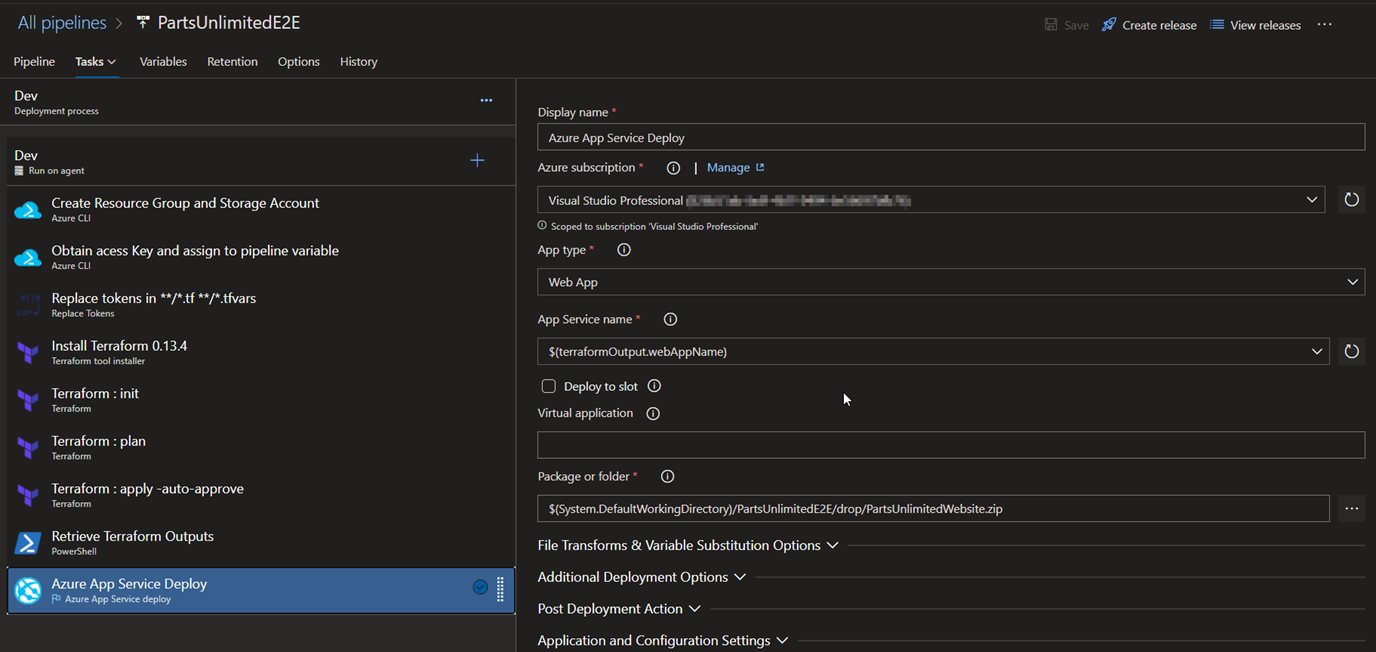Switch to the History tab
This screenshot has height=652, width=1376.
359,62
